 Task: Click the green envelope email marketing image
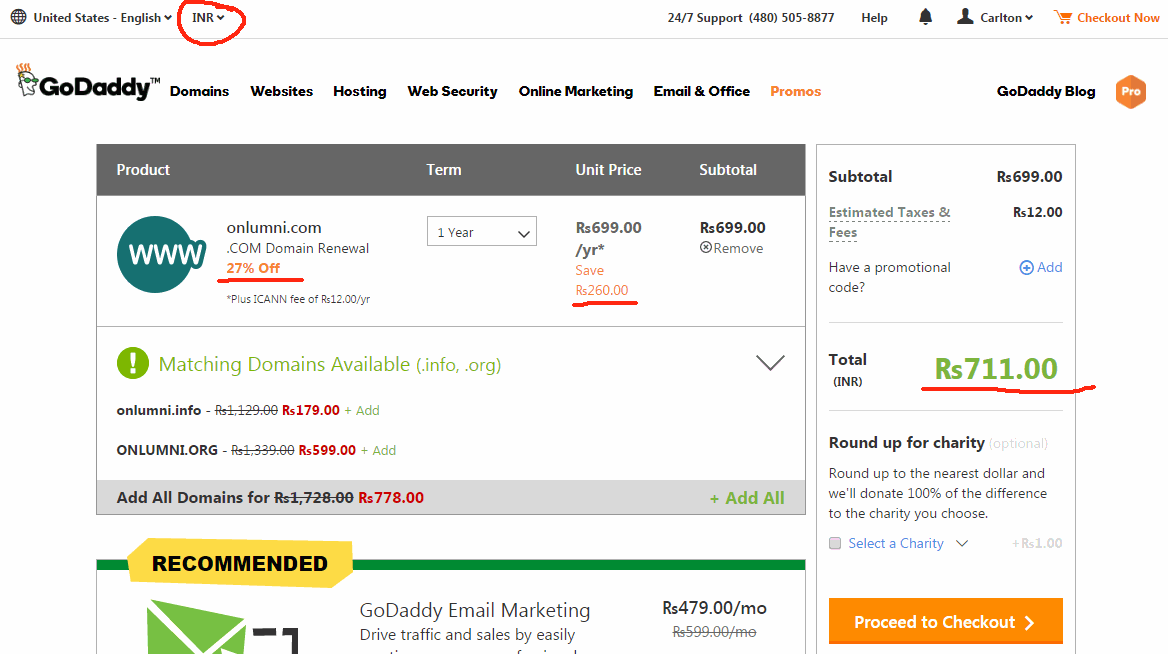click(x=196, y=627)
